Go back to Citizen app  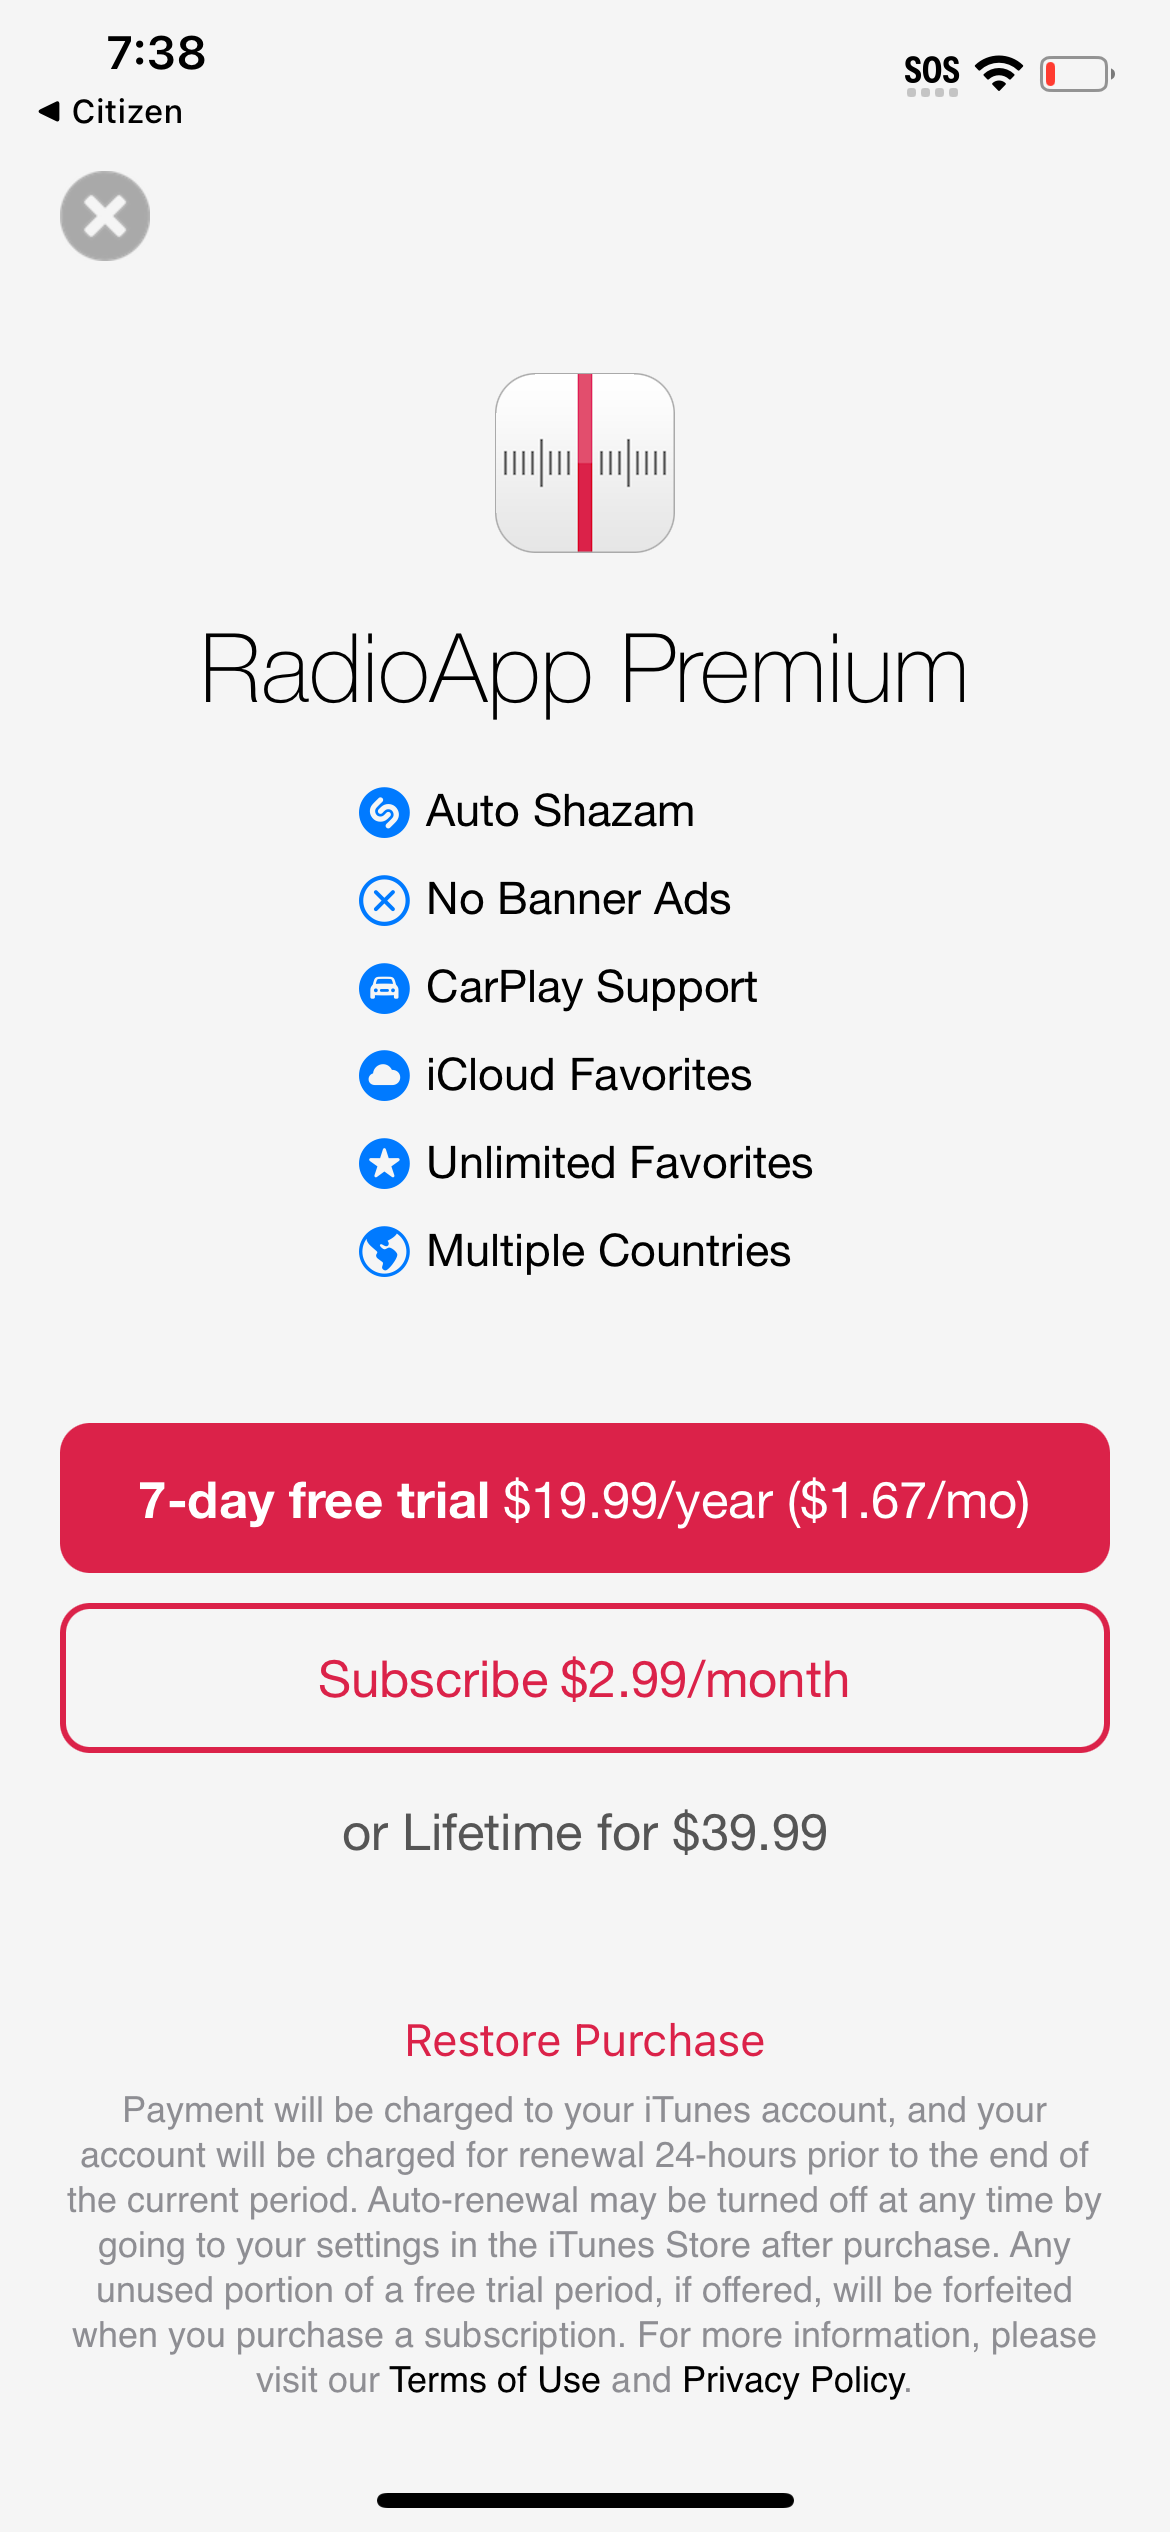(x=111, y=111)
